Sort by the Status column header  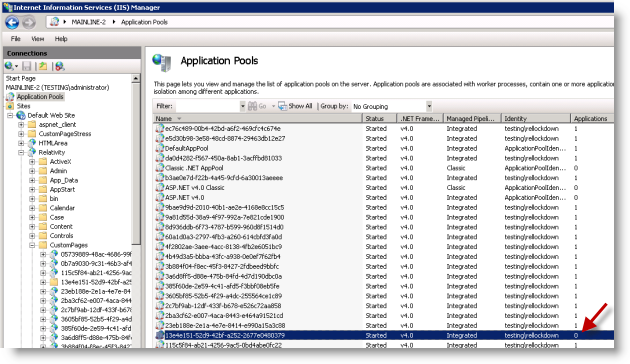tap(380, 119)
